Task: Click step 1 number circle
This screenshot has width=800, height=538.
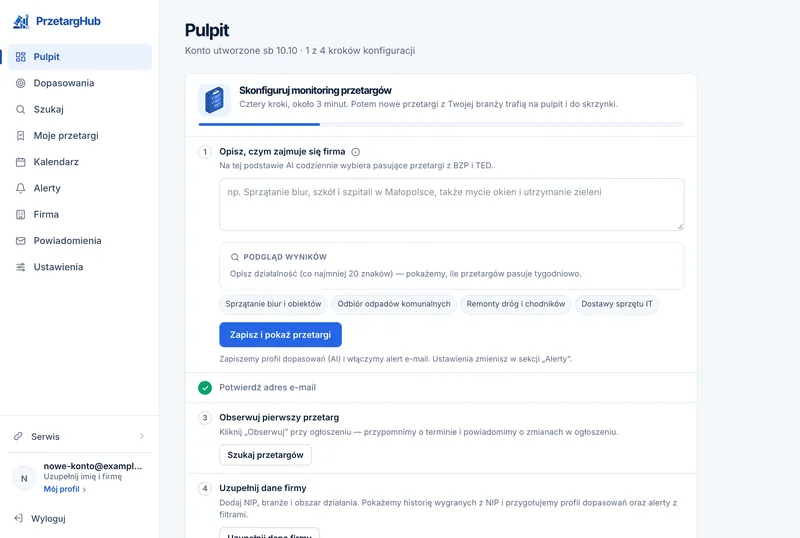Action: pyautogui.click(x=205, y=152)
